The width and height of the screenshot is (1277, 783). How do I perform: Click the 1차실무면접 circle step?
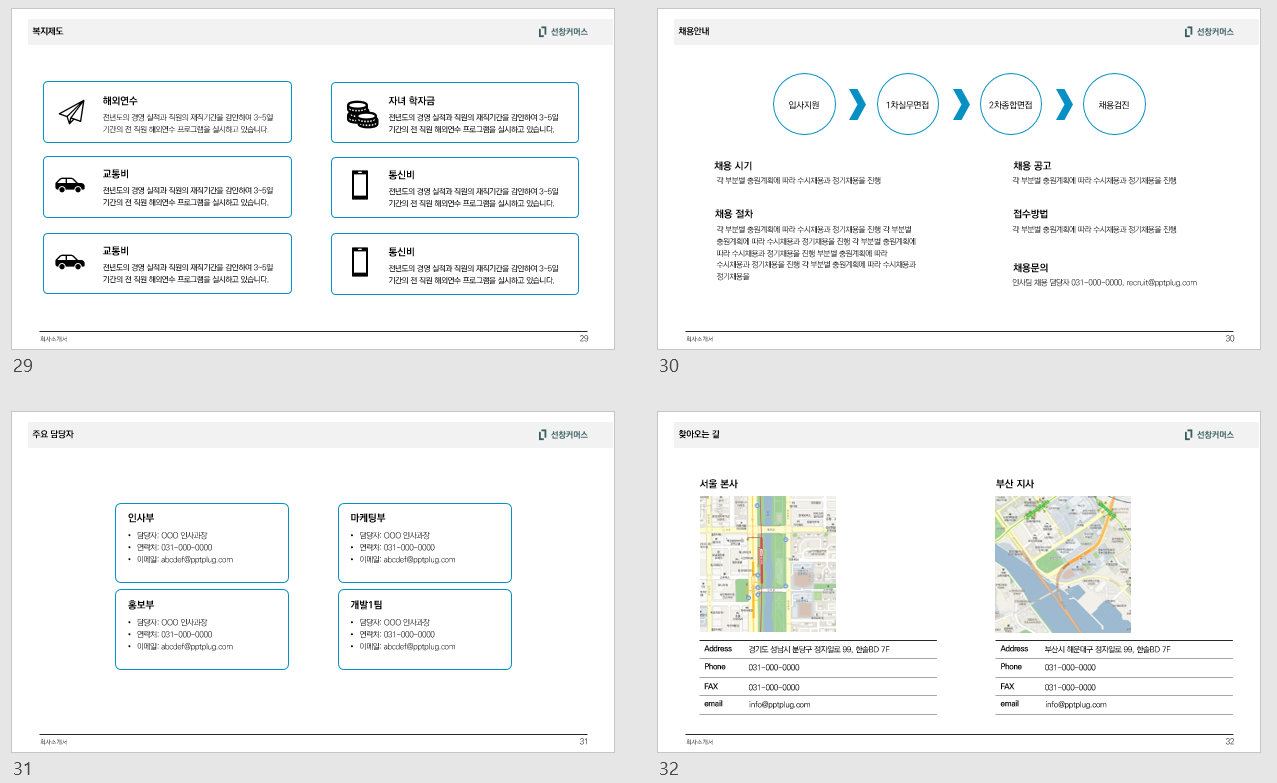(907, 104)
